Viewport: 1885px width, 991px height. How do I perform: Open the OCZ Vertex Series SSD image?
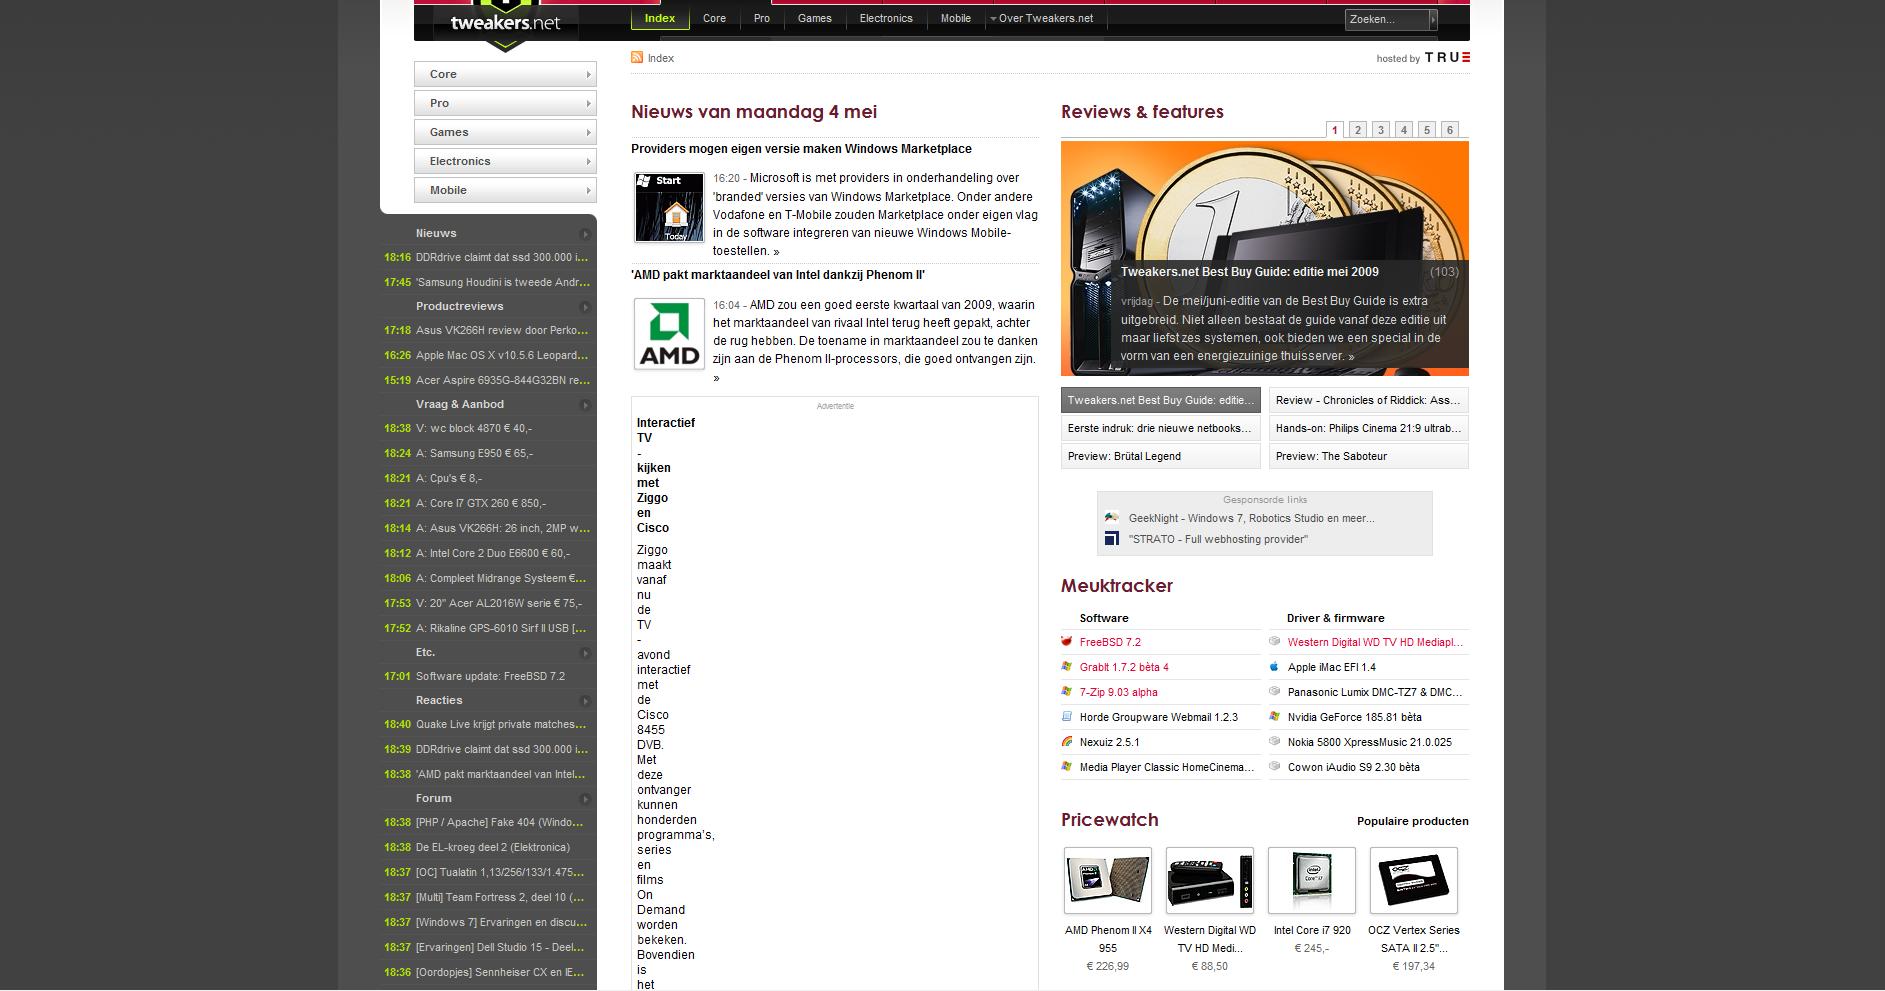pyautogui.click(x=1413, y=881)
